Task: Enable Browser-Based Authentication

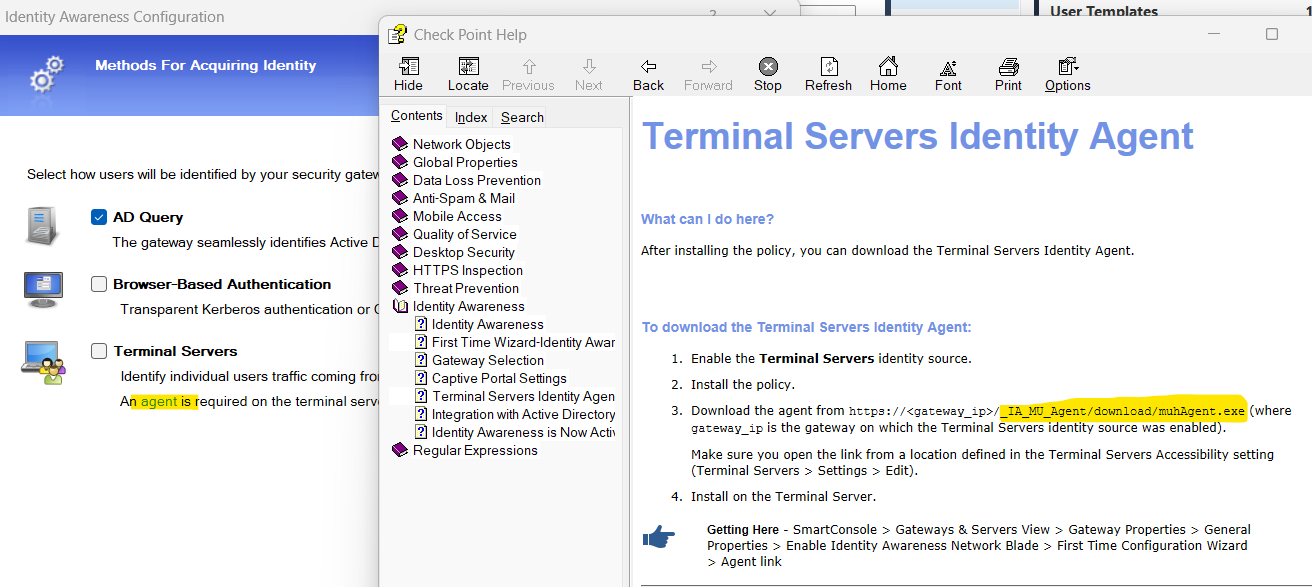Action: pyautogui.click(x=98, y=284)
